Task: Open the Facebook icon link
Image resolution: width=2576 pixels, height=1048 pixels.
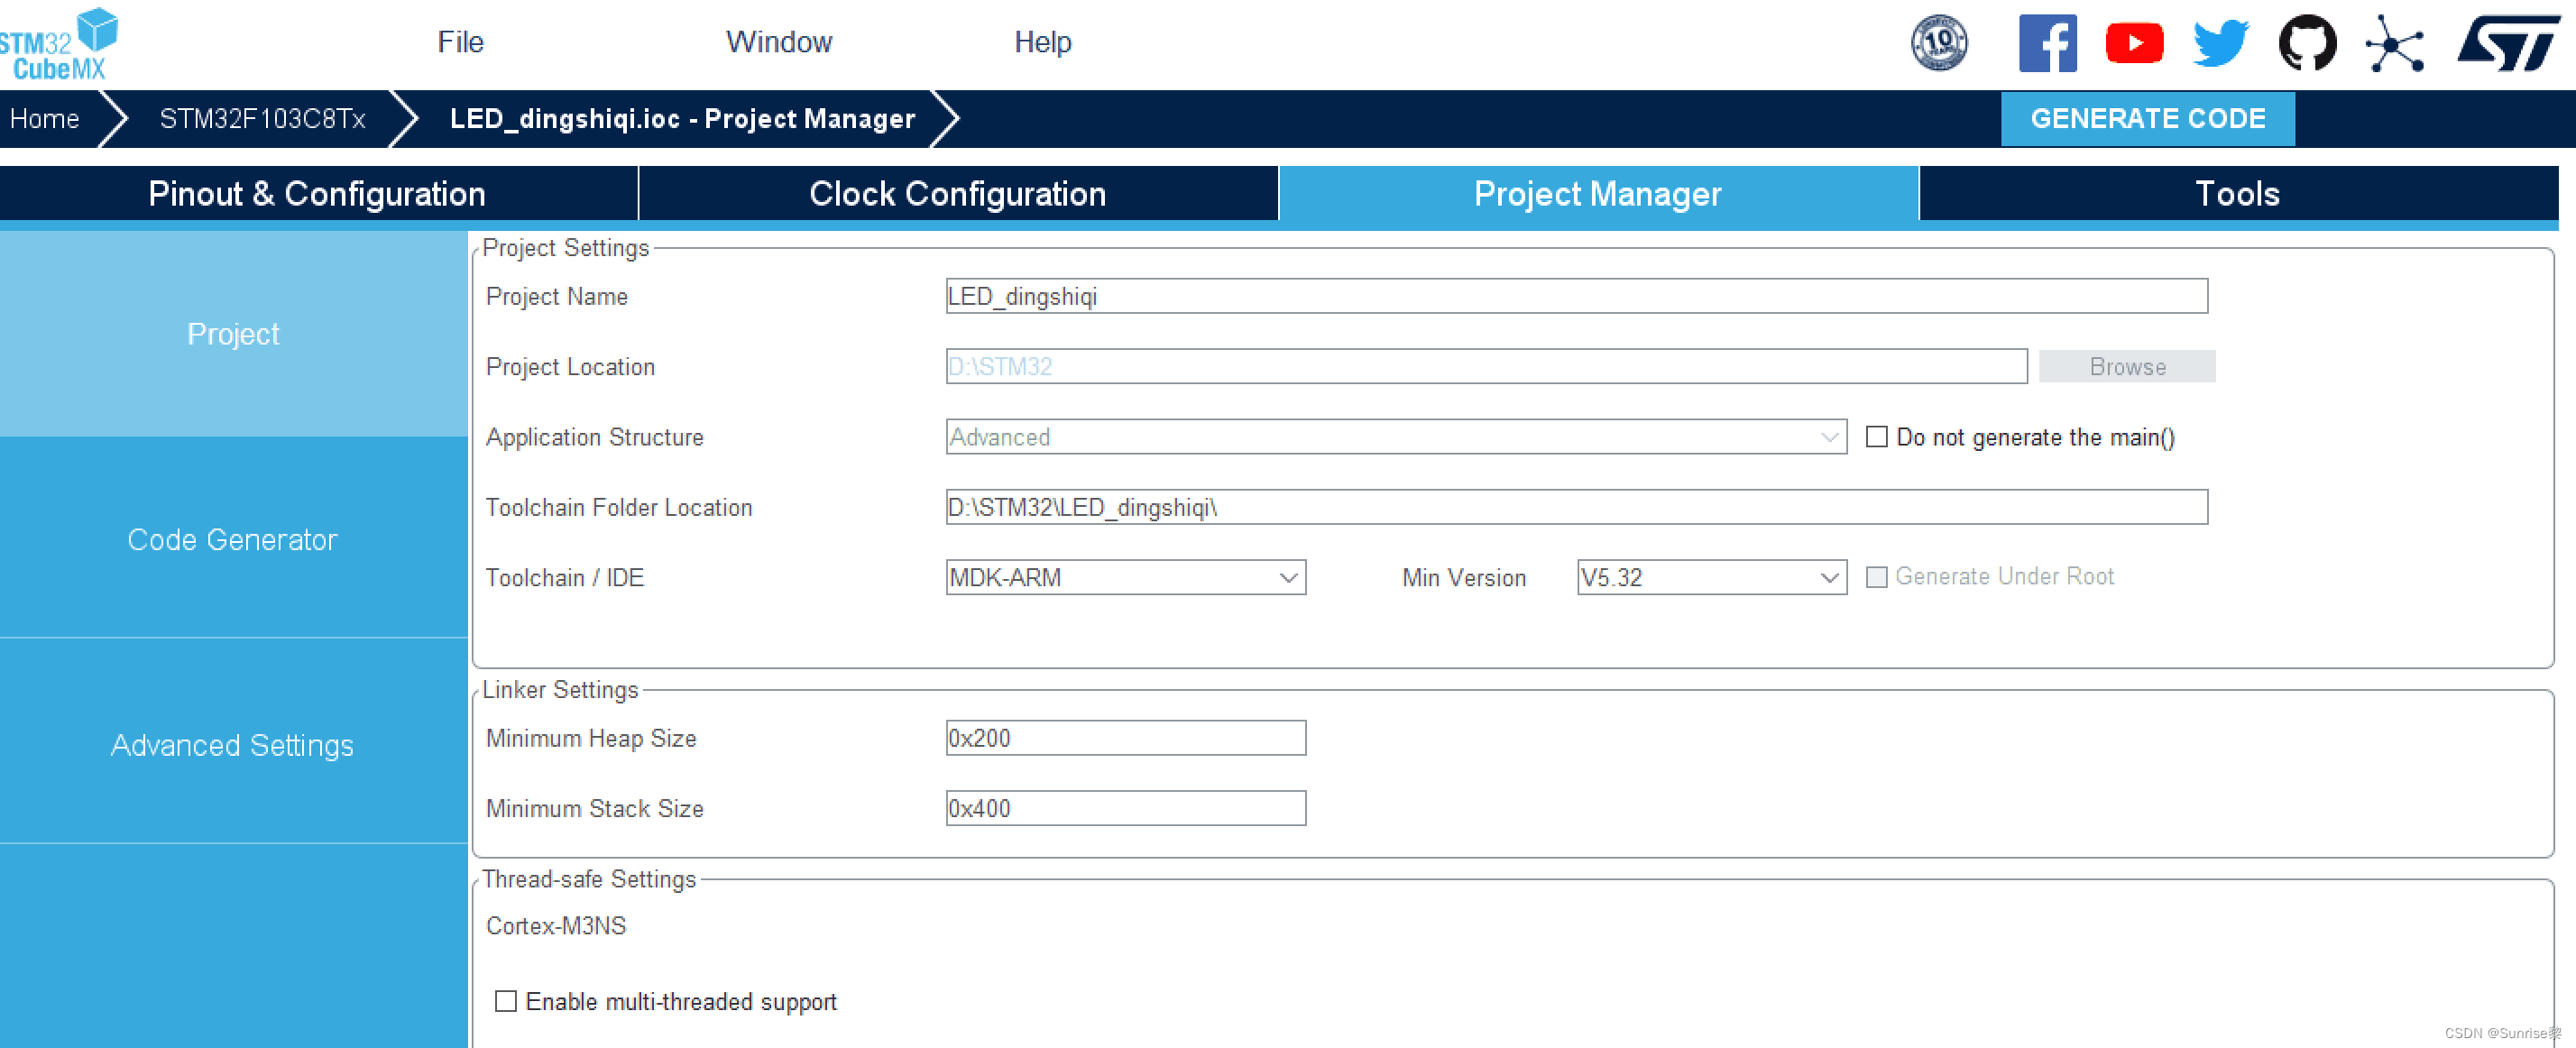Action: (2047, 43)
